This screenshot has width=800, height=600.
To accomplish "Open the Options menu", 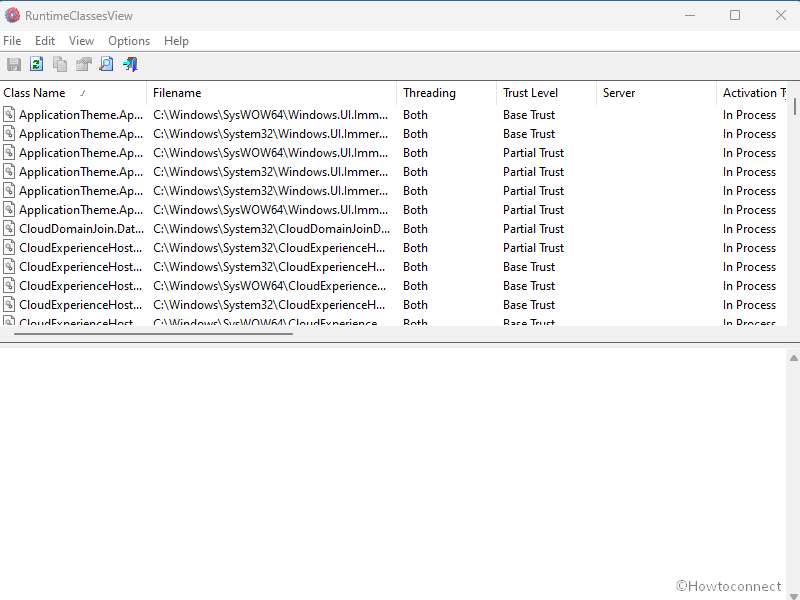I will pos(129,41).
